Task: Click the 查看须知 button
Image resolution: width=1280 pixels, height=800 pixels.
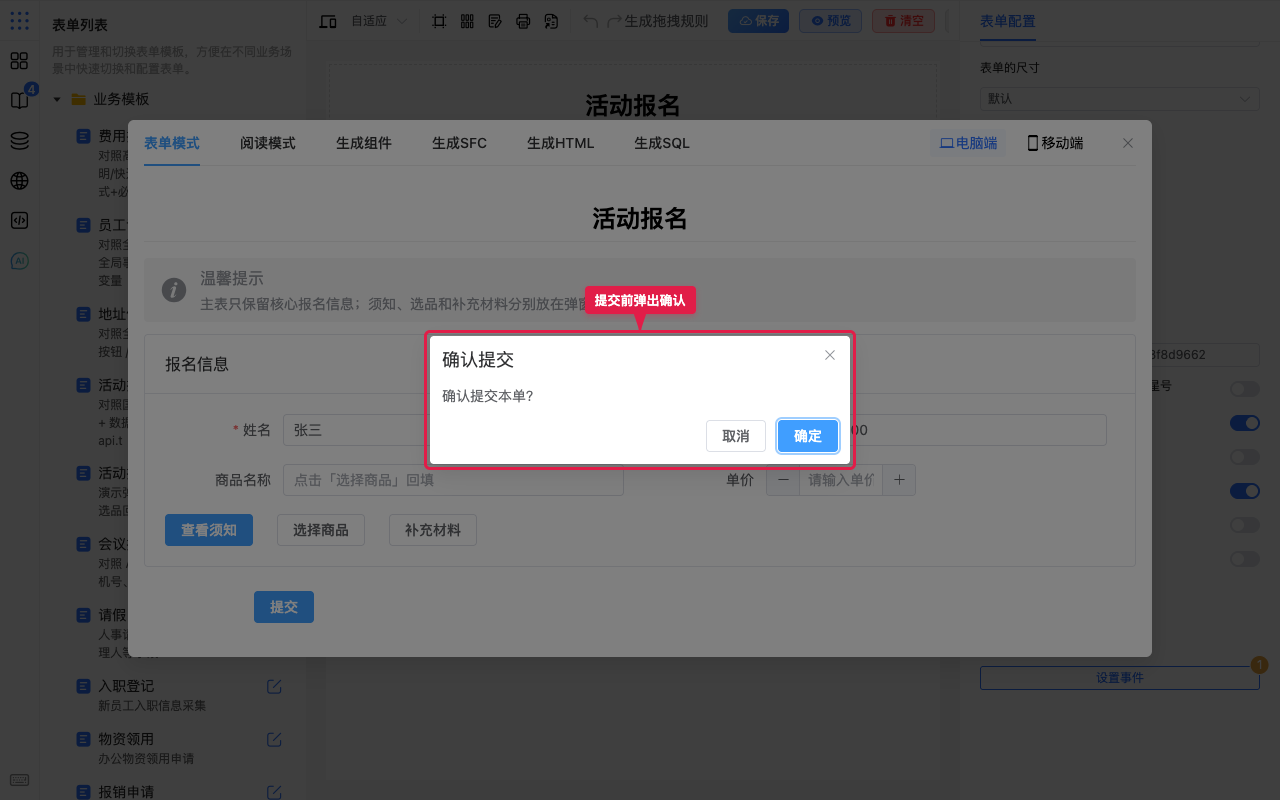Action: (x=209, y=530)
